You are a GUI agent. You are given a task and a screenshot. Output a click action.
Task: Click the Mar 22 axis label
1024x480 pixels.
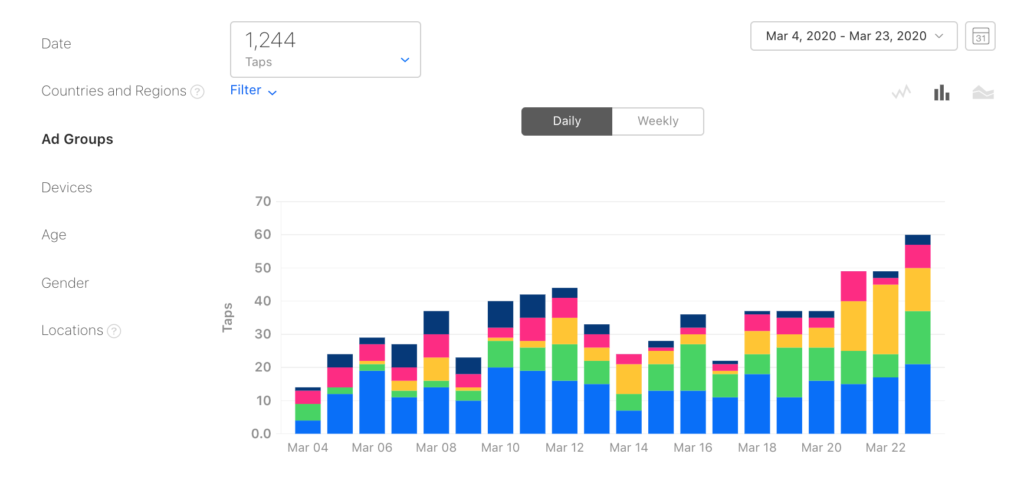pyautogui.click(x=886, y=448)
